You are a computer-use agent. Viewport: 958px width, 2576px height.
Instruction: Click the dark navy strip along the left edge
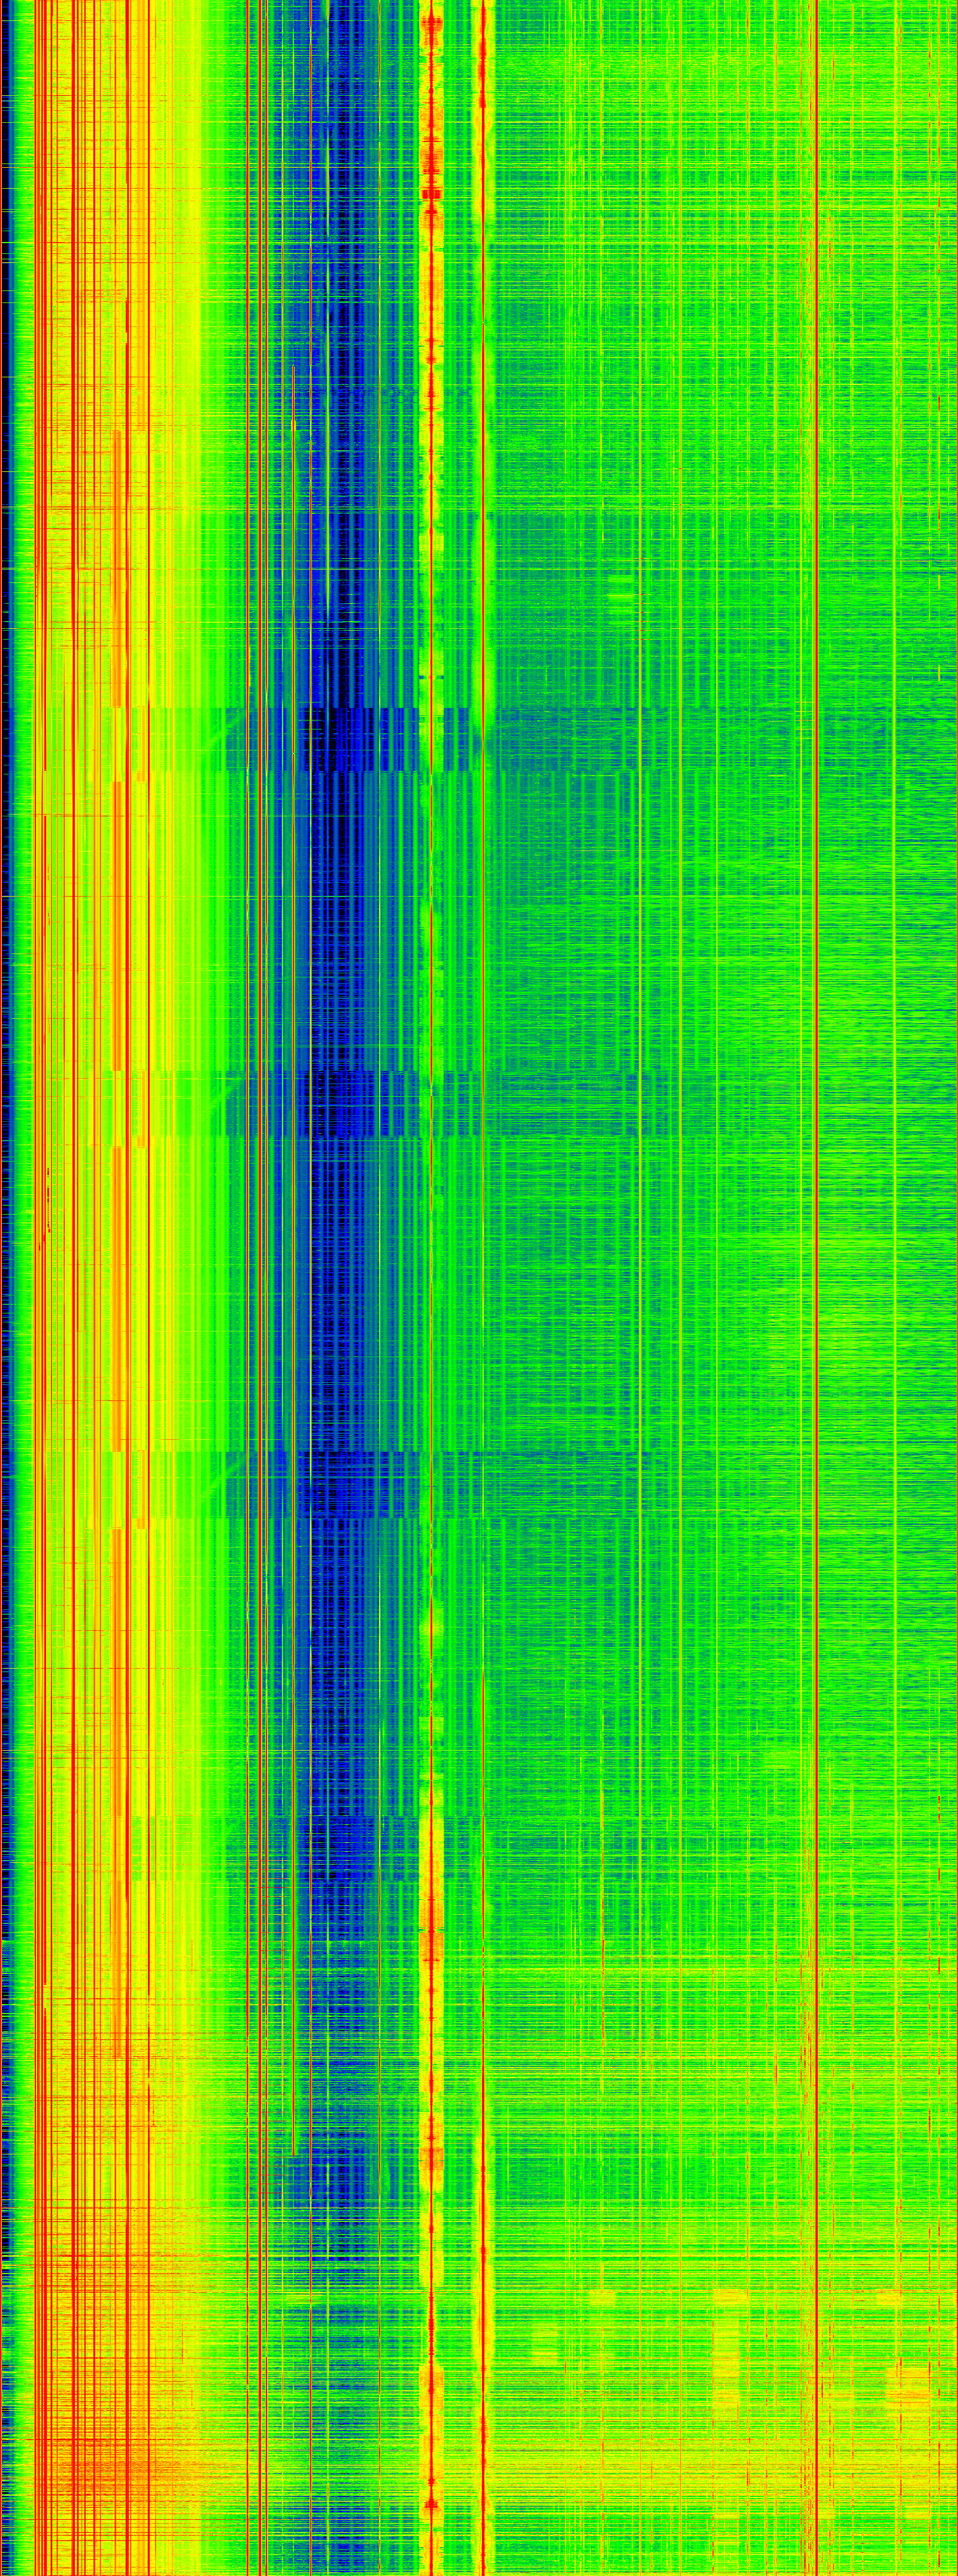coord(5,400)
